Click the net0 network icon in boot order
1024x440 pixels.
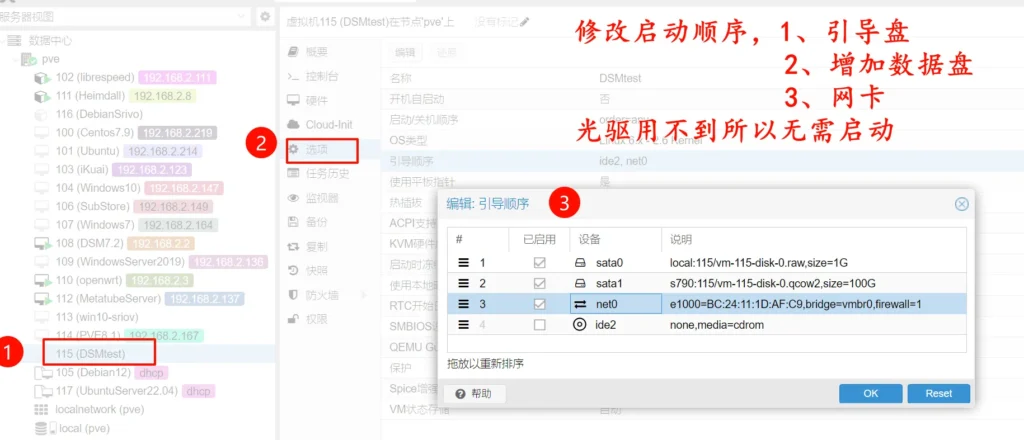580,304
